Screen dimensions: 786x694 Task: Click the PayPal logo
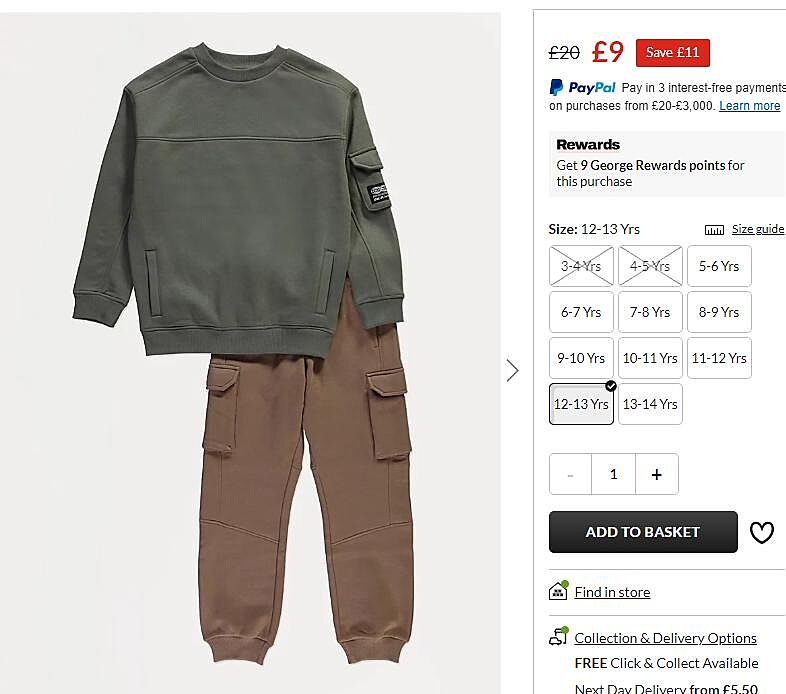(583, 88)
